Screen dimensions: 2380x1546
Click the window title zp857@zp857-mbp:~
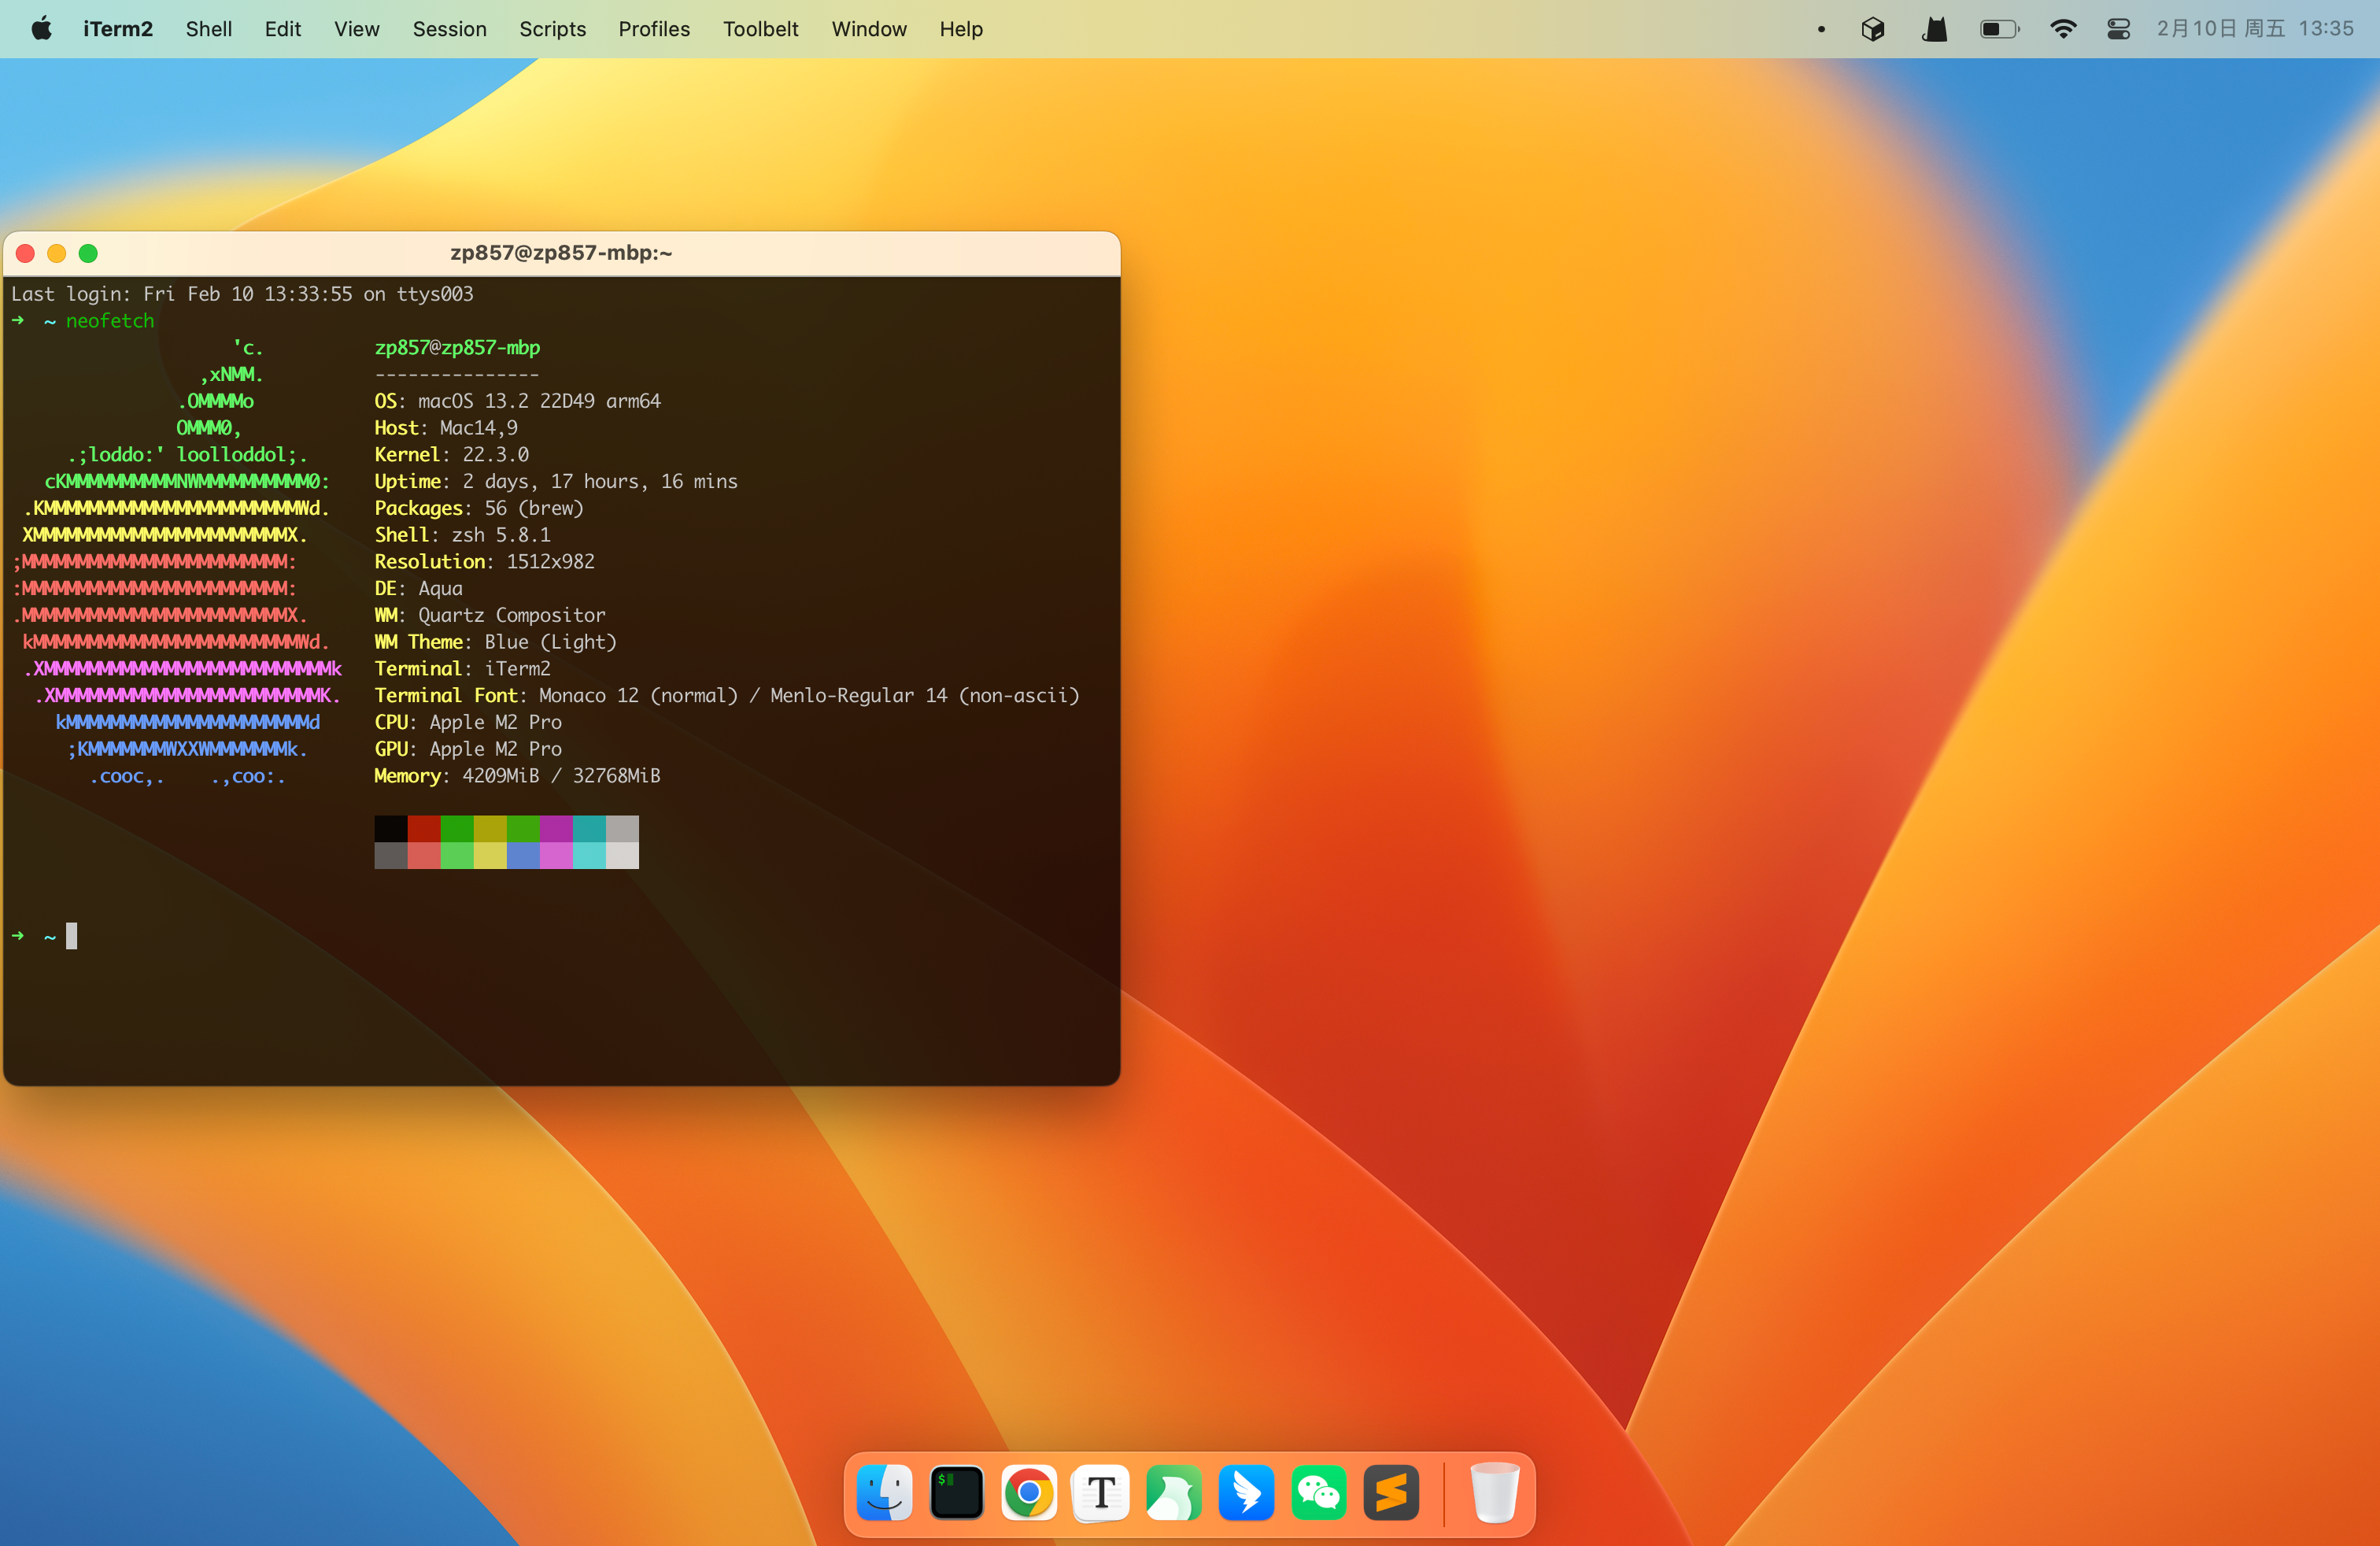click(x=561, y=253)
